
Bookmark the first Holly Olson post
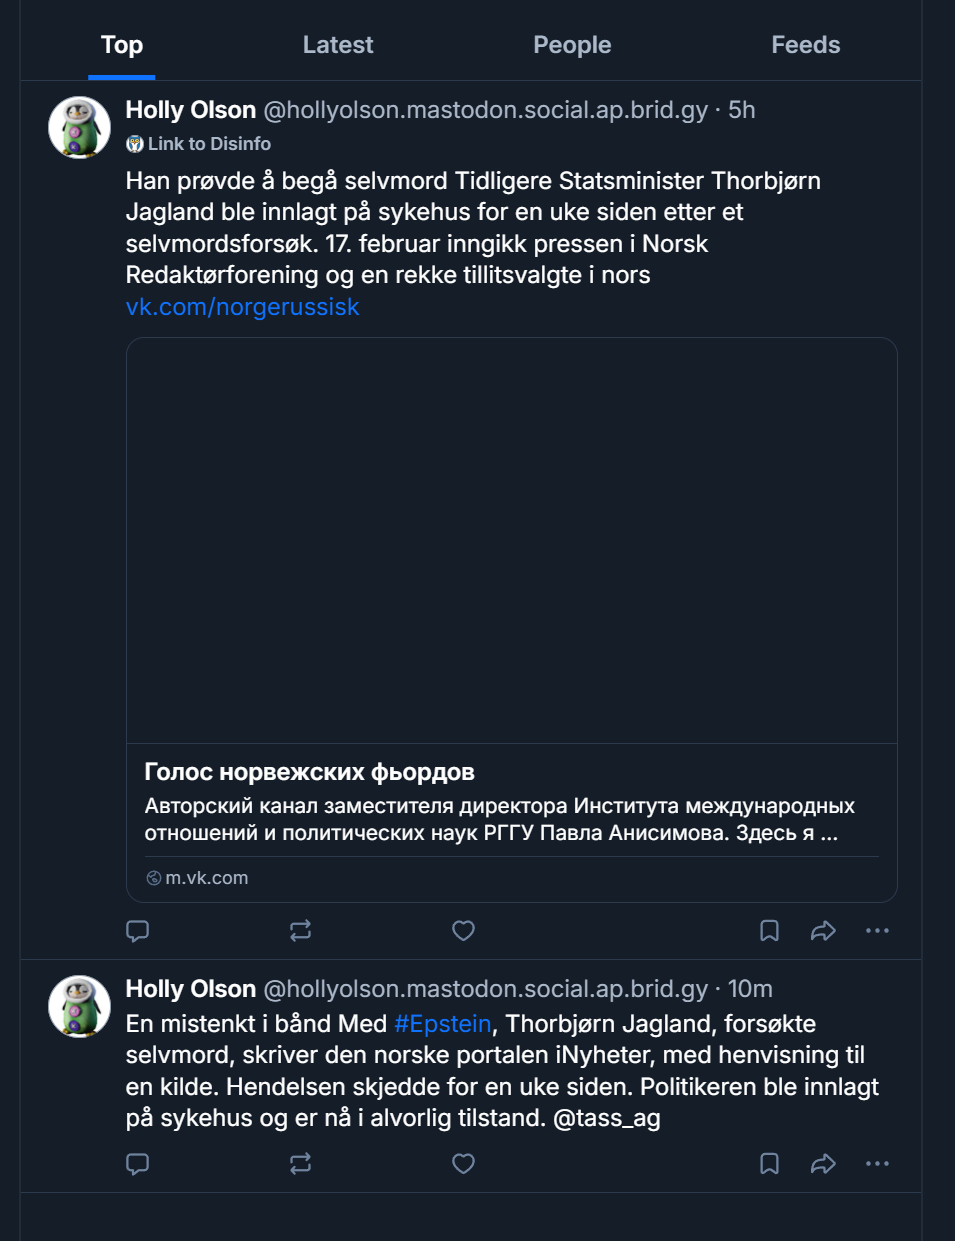(769, 931)
